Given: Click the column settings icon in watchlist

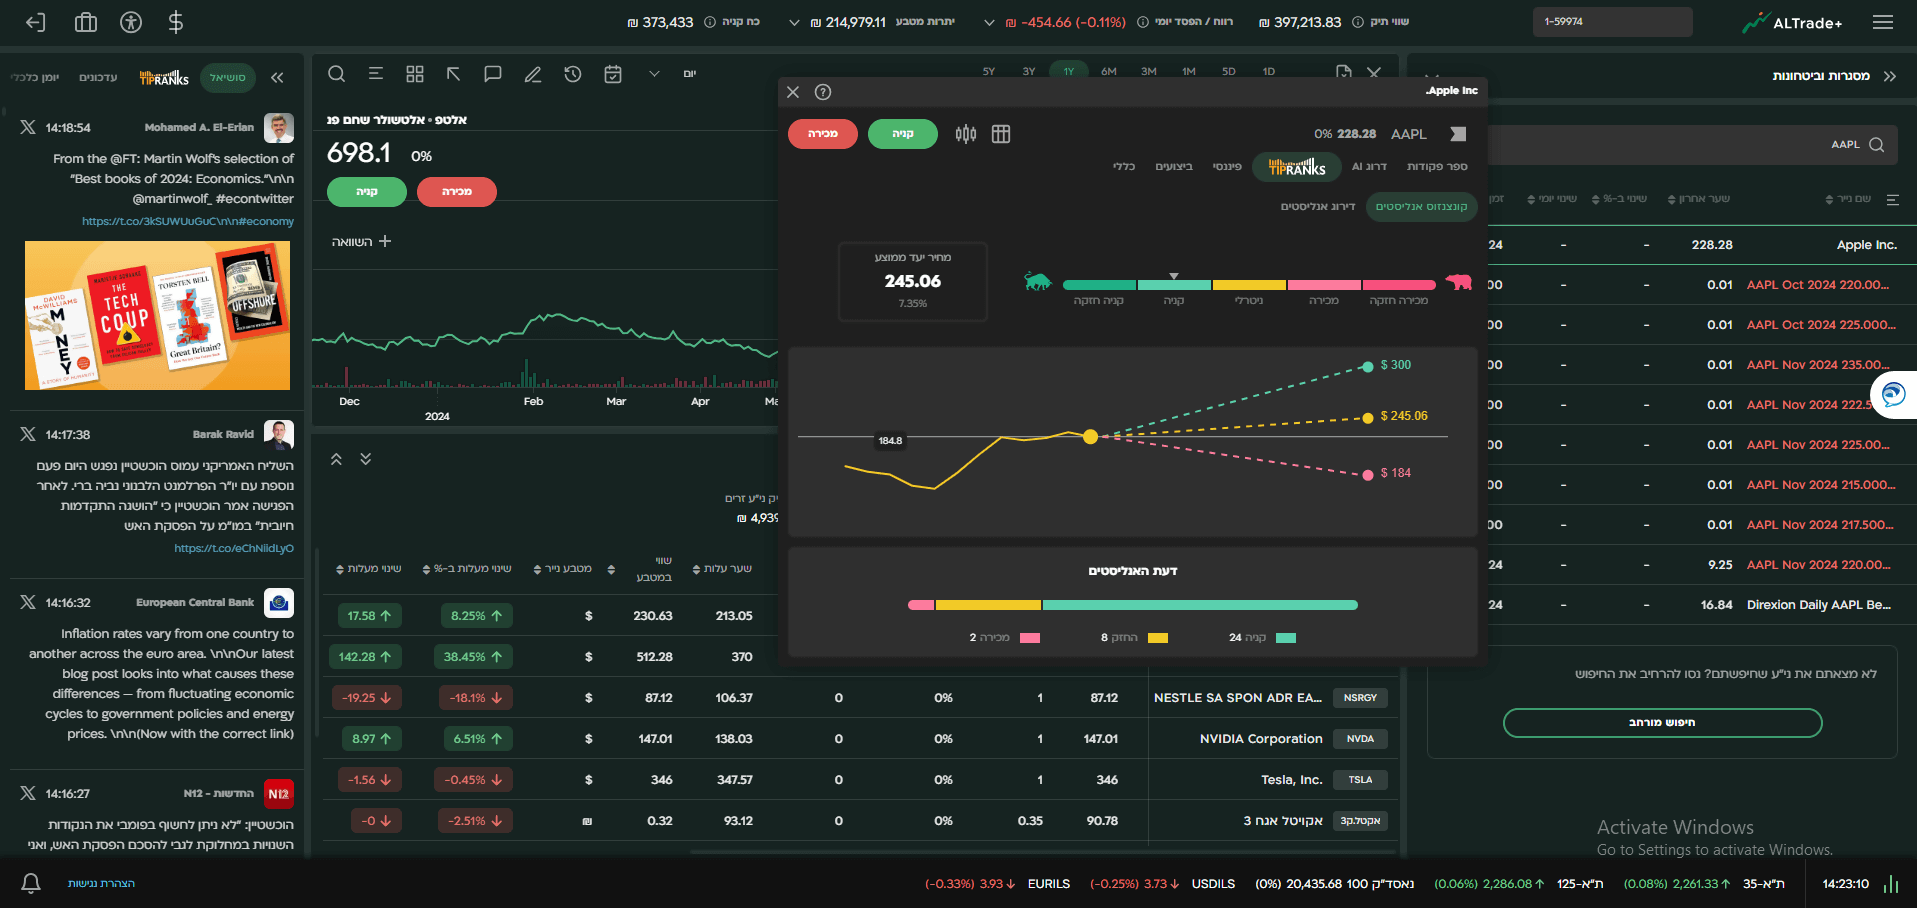Looking at the screenshot, I should [x=1893, y=200].
